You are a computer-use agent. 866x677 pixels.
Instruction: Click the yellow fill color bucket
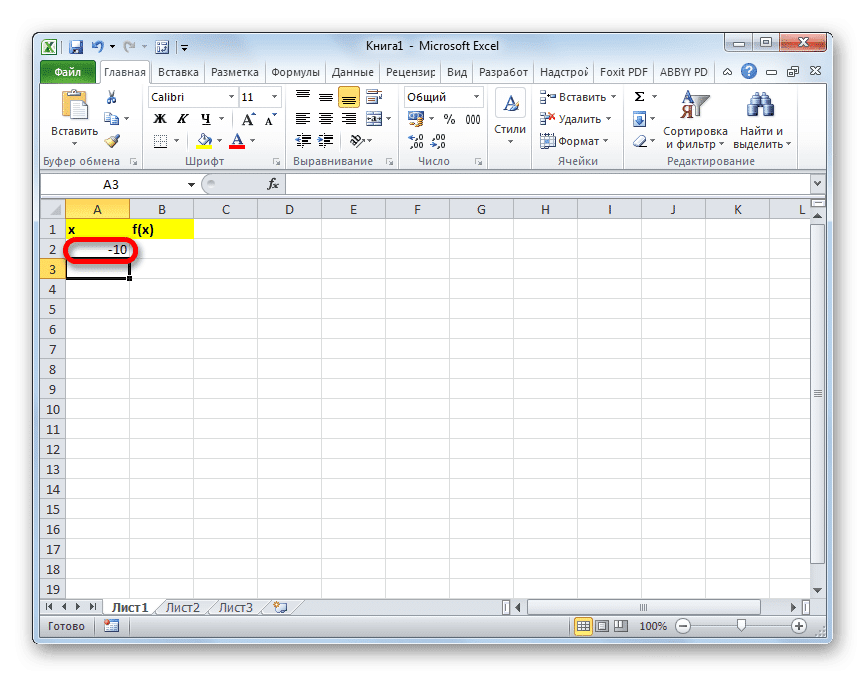click(x=204, y=141)
